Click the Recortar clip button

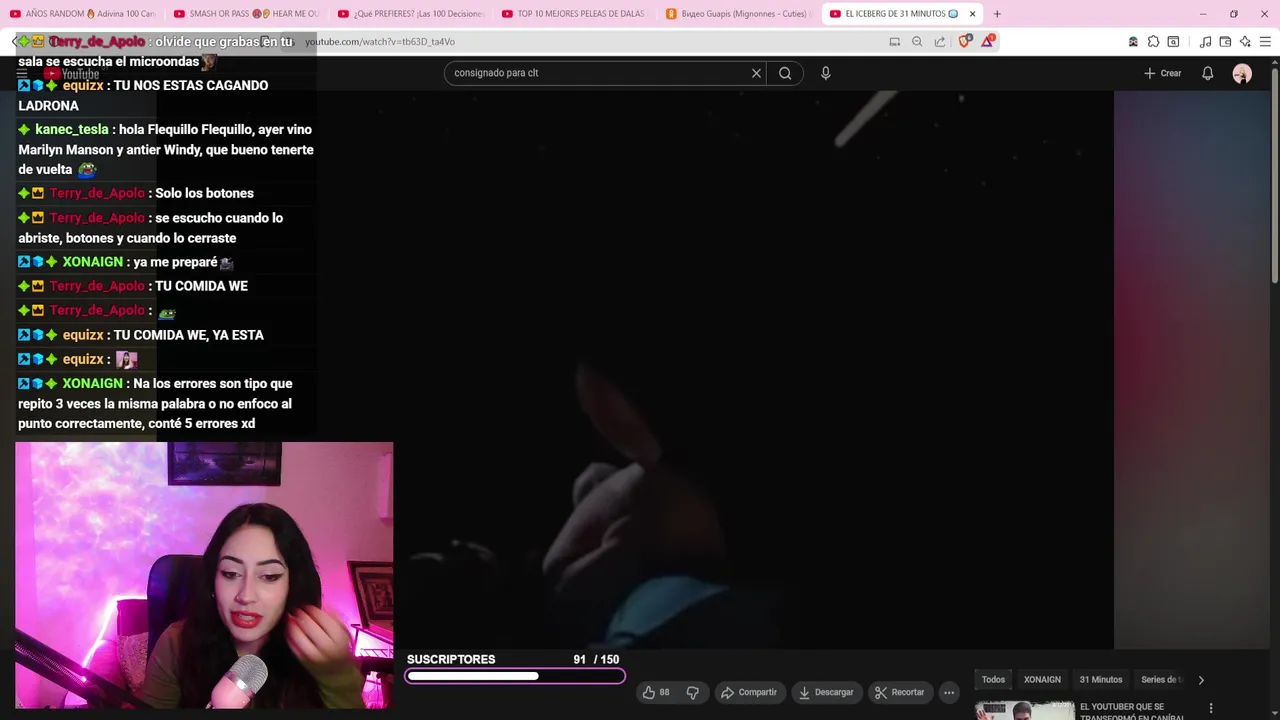pos(899,692)
